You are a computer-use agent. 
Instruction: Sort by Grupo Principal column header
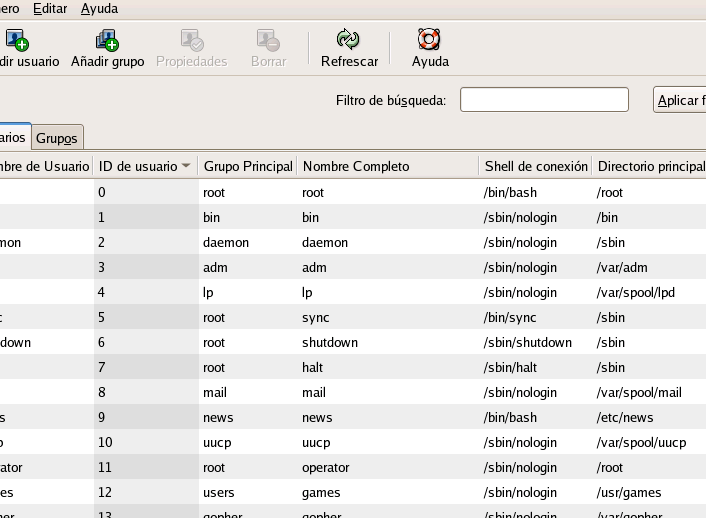(x=248, y=166)
